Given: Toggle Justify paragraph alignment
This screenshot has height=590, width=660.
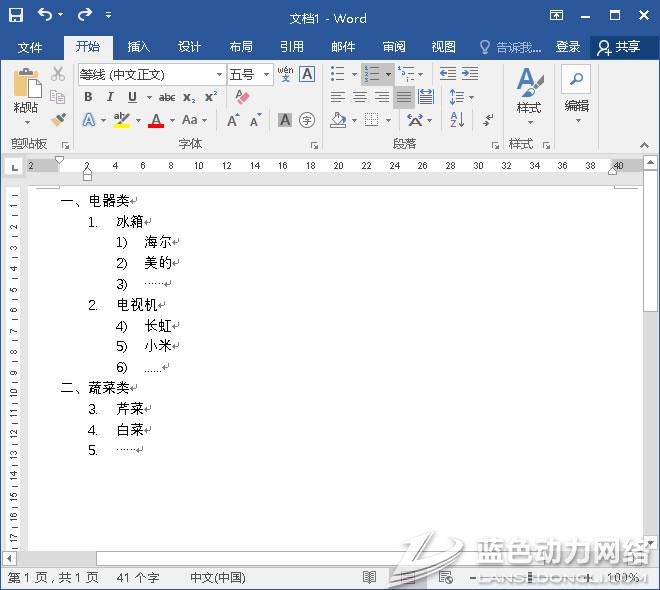Looking at the screenshot, I should coord(404,97).
